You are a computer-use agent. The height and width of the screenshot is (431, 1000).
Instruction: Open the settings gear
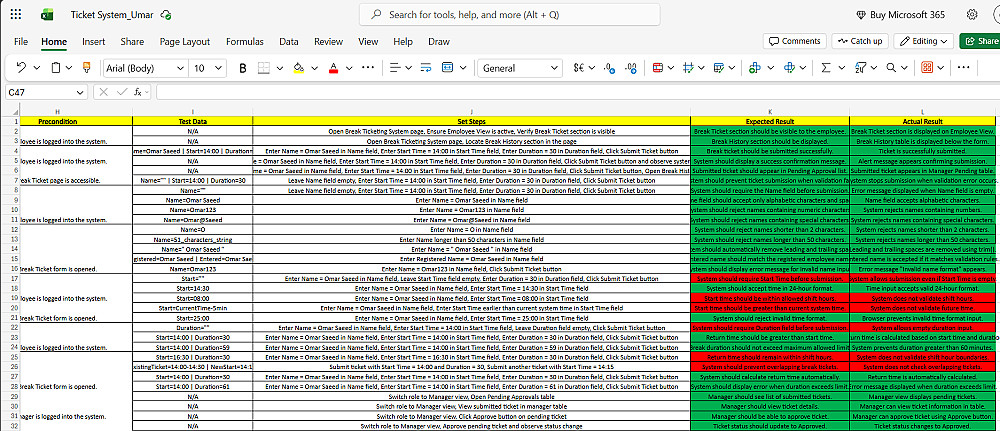coord(972,14)
